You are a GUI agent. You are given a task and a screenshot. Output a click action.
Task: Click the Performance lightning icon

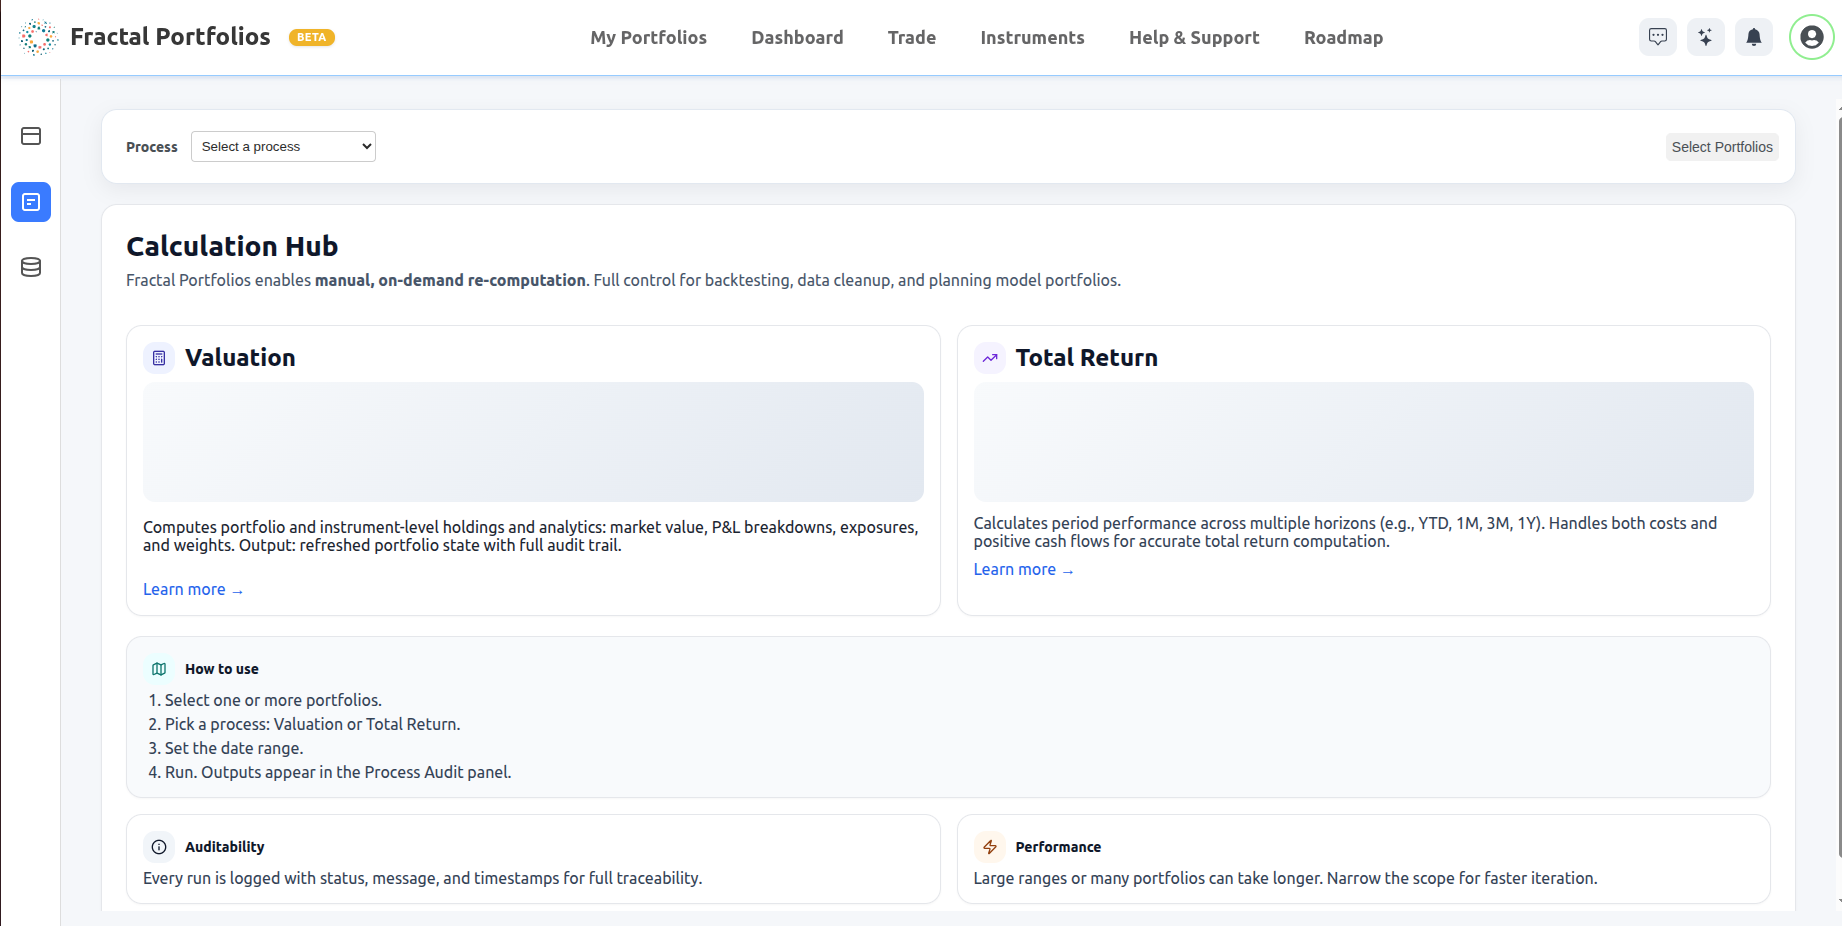990,846
